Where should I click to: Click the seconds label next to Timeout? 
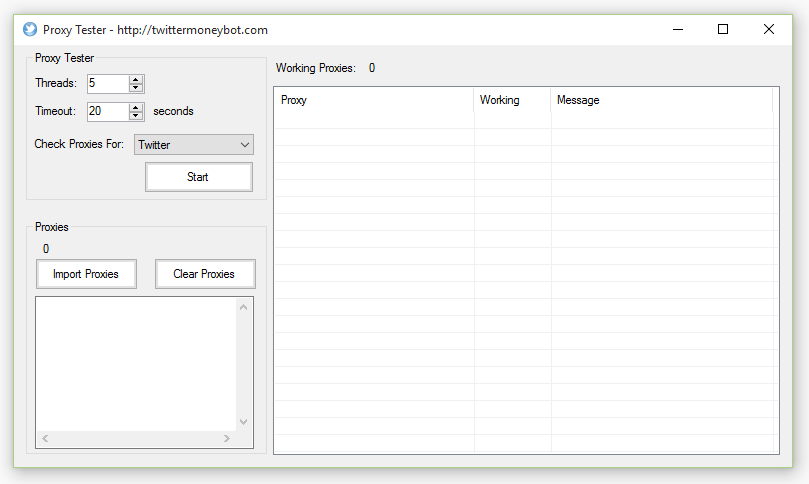[x=173, y=111]
